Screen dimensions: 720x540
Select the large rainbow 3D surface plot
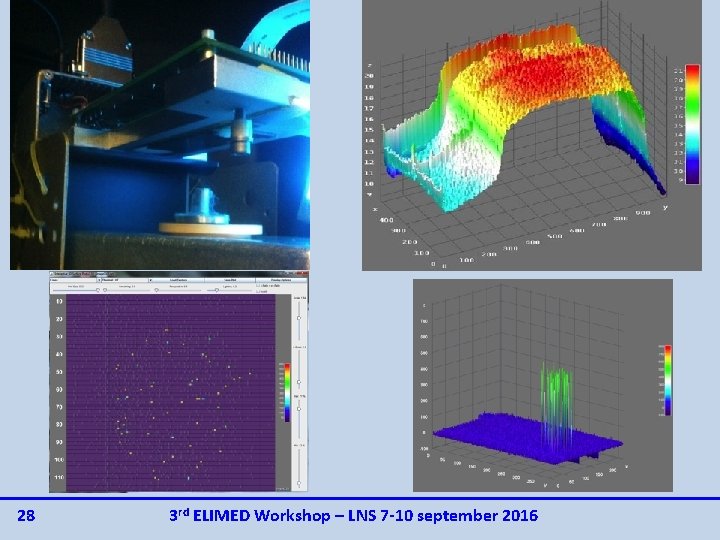tap(532, 135)
